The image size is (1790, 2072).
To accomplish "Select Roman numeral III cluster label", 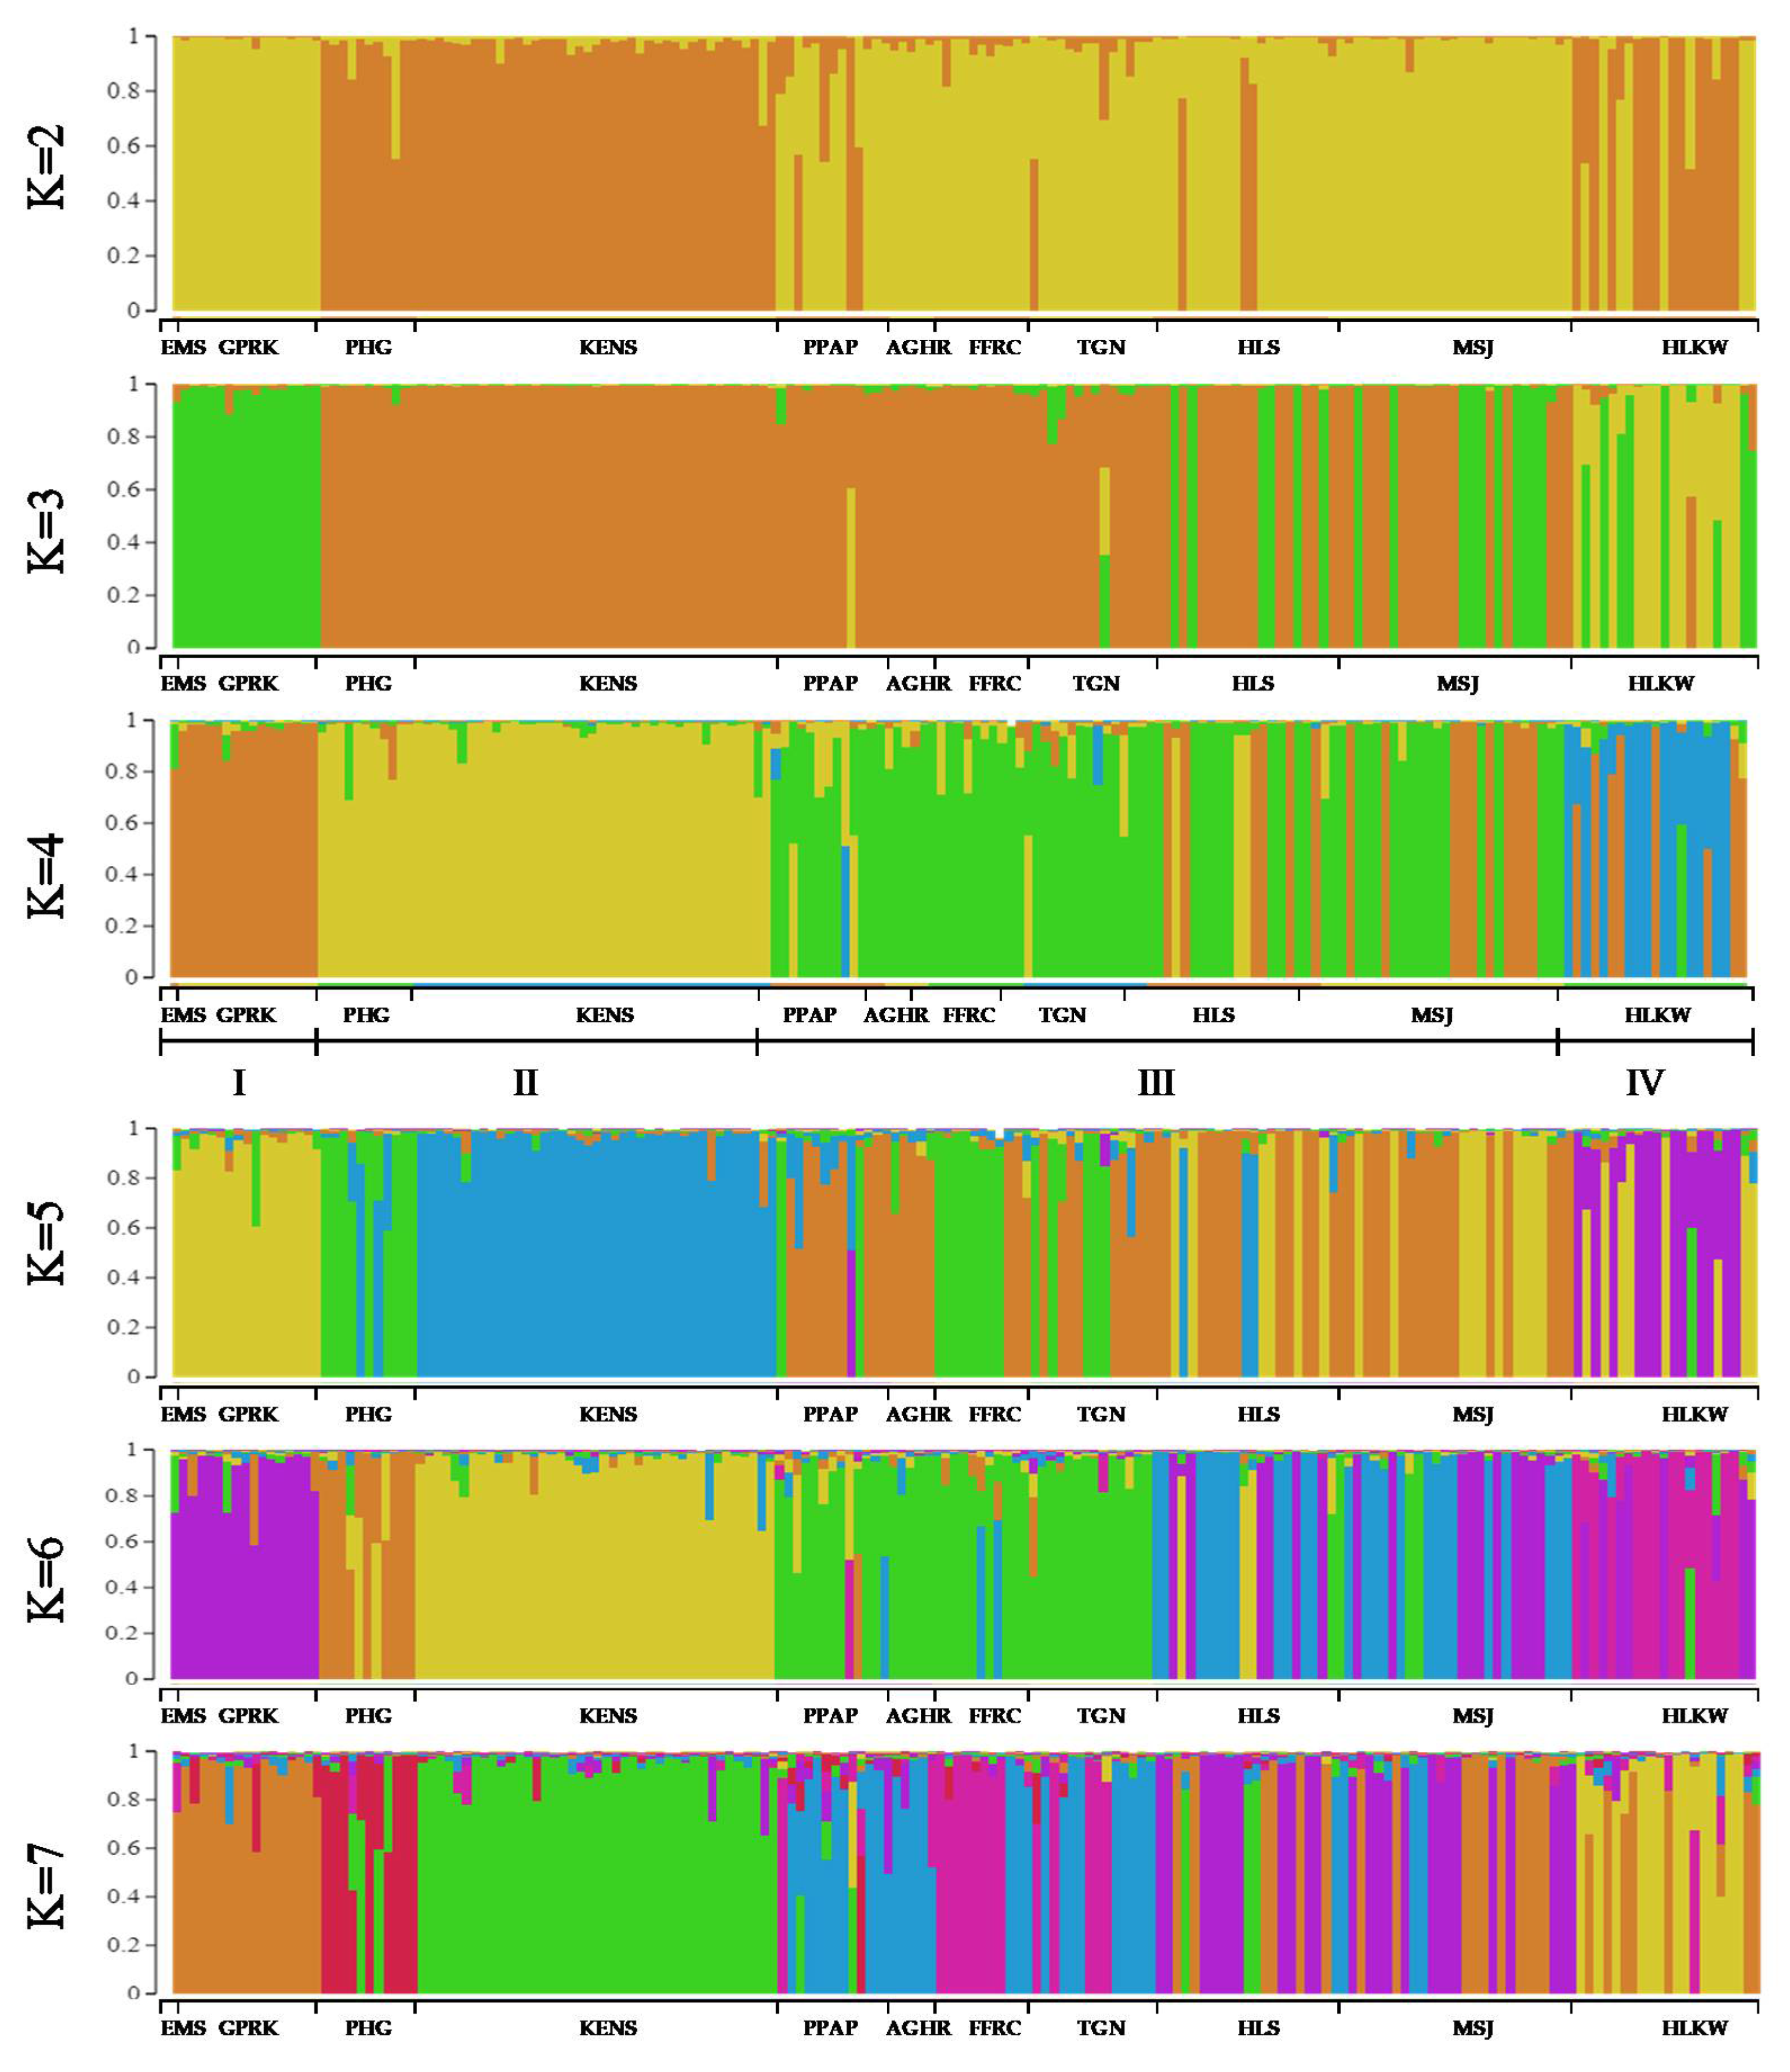I will 1156,1083.
